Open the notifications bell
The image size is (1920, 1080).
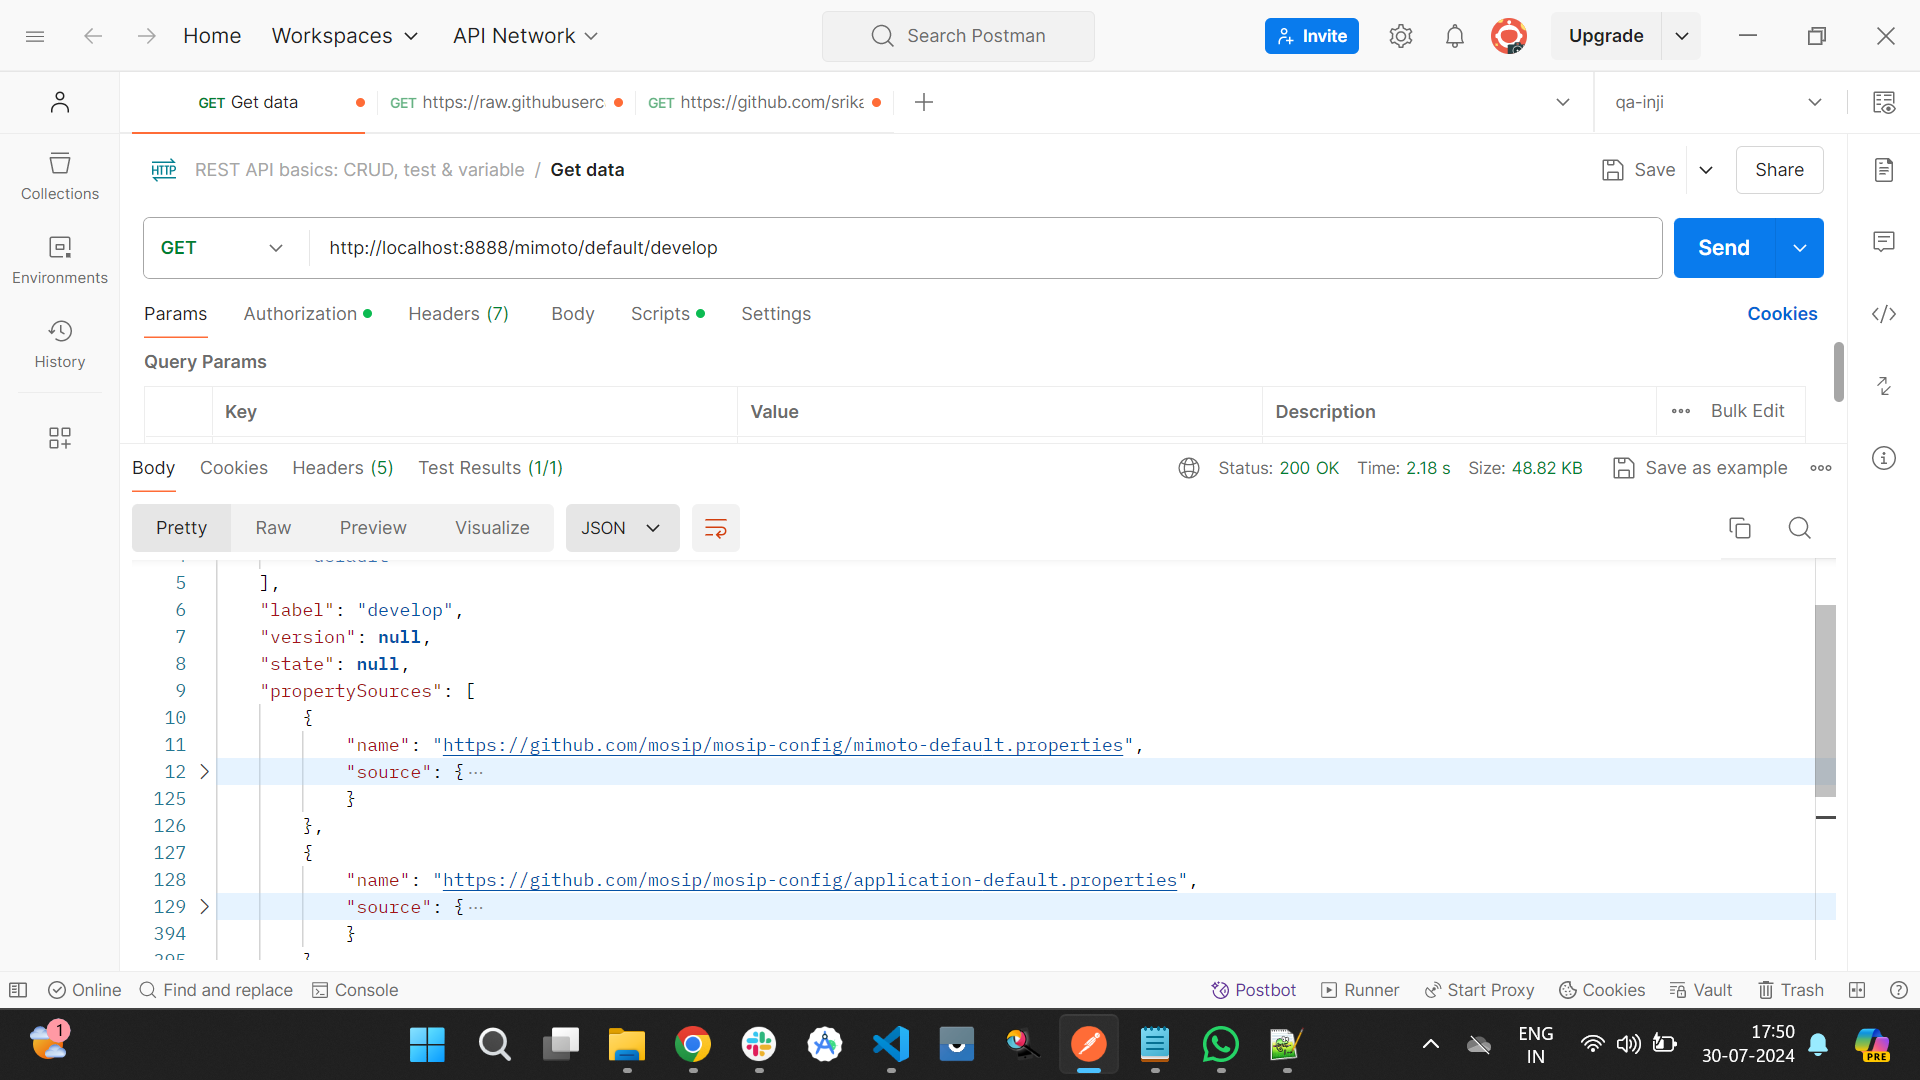click(1455, 36)
